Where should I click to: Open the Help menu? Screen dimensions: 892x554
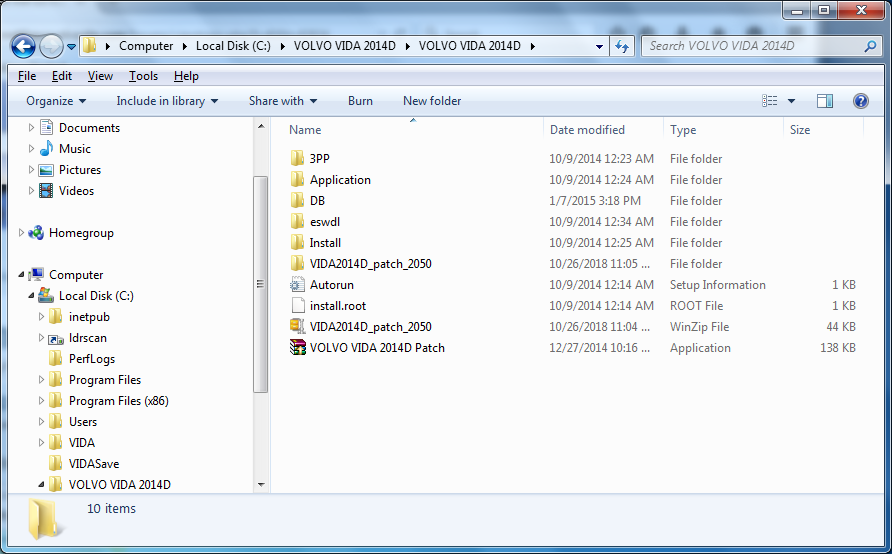click(x=186, y=76)
